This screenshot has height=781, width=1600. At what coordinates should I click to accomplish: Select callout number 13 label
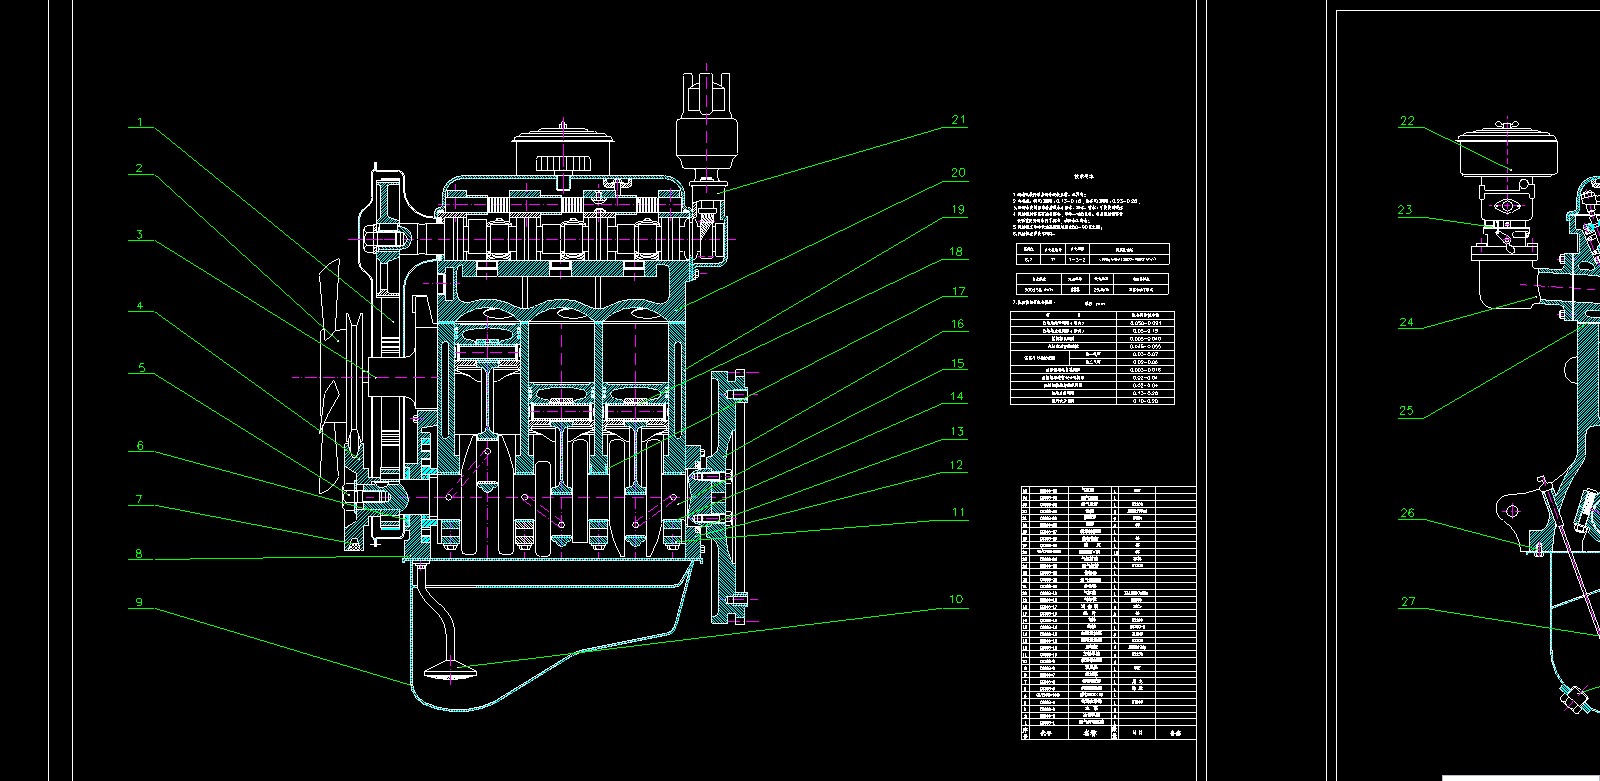pos(957,432)
